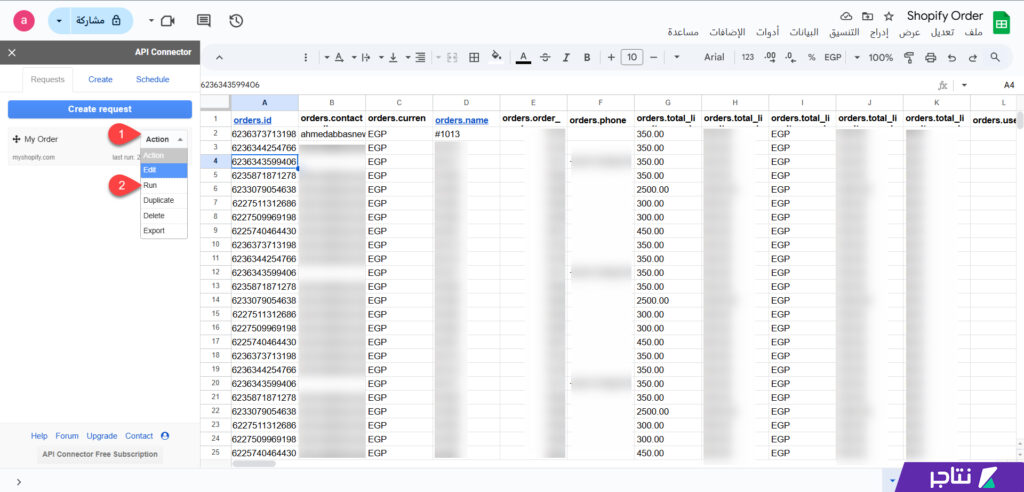The height and width of the screenshot is (492, 1024).
Task: Click the مشاركة share button
Action: click(x=100, y=21)
